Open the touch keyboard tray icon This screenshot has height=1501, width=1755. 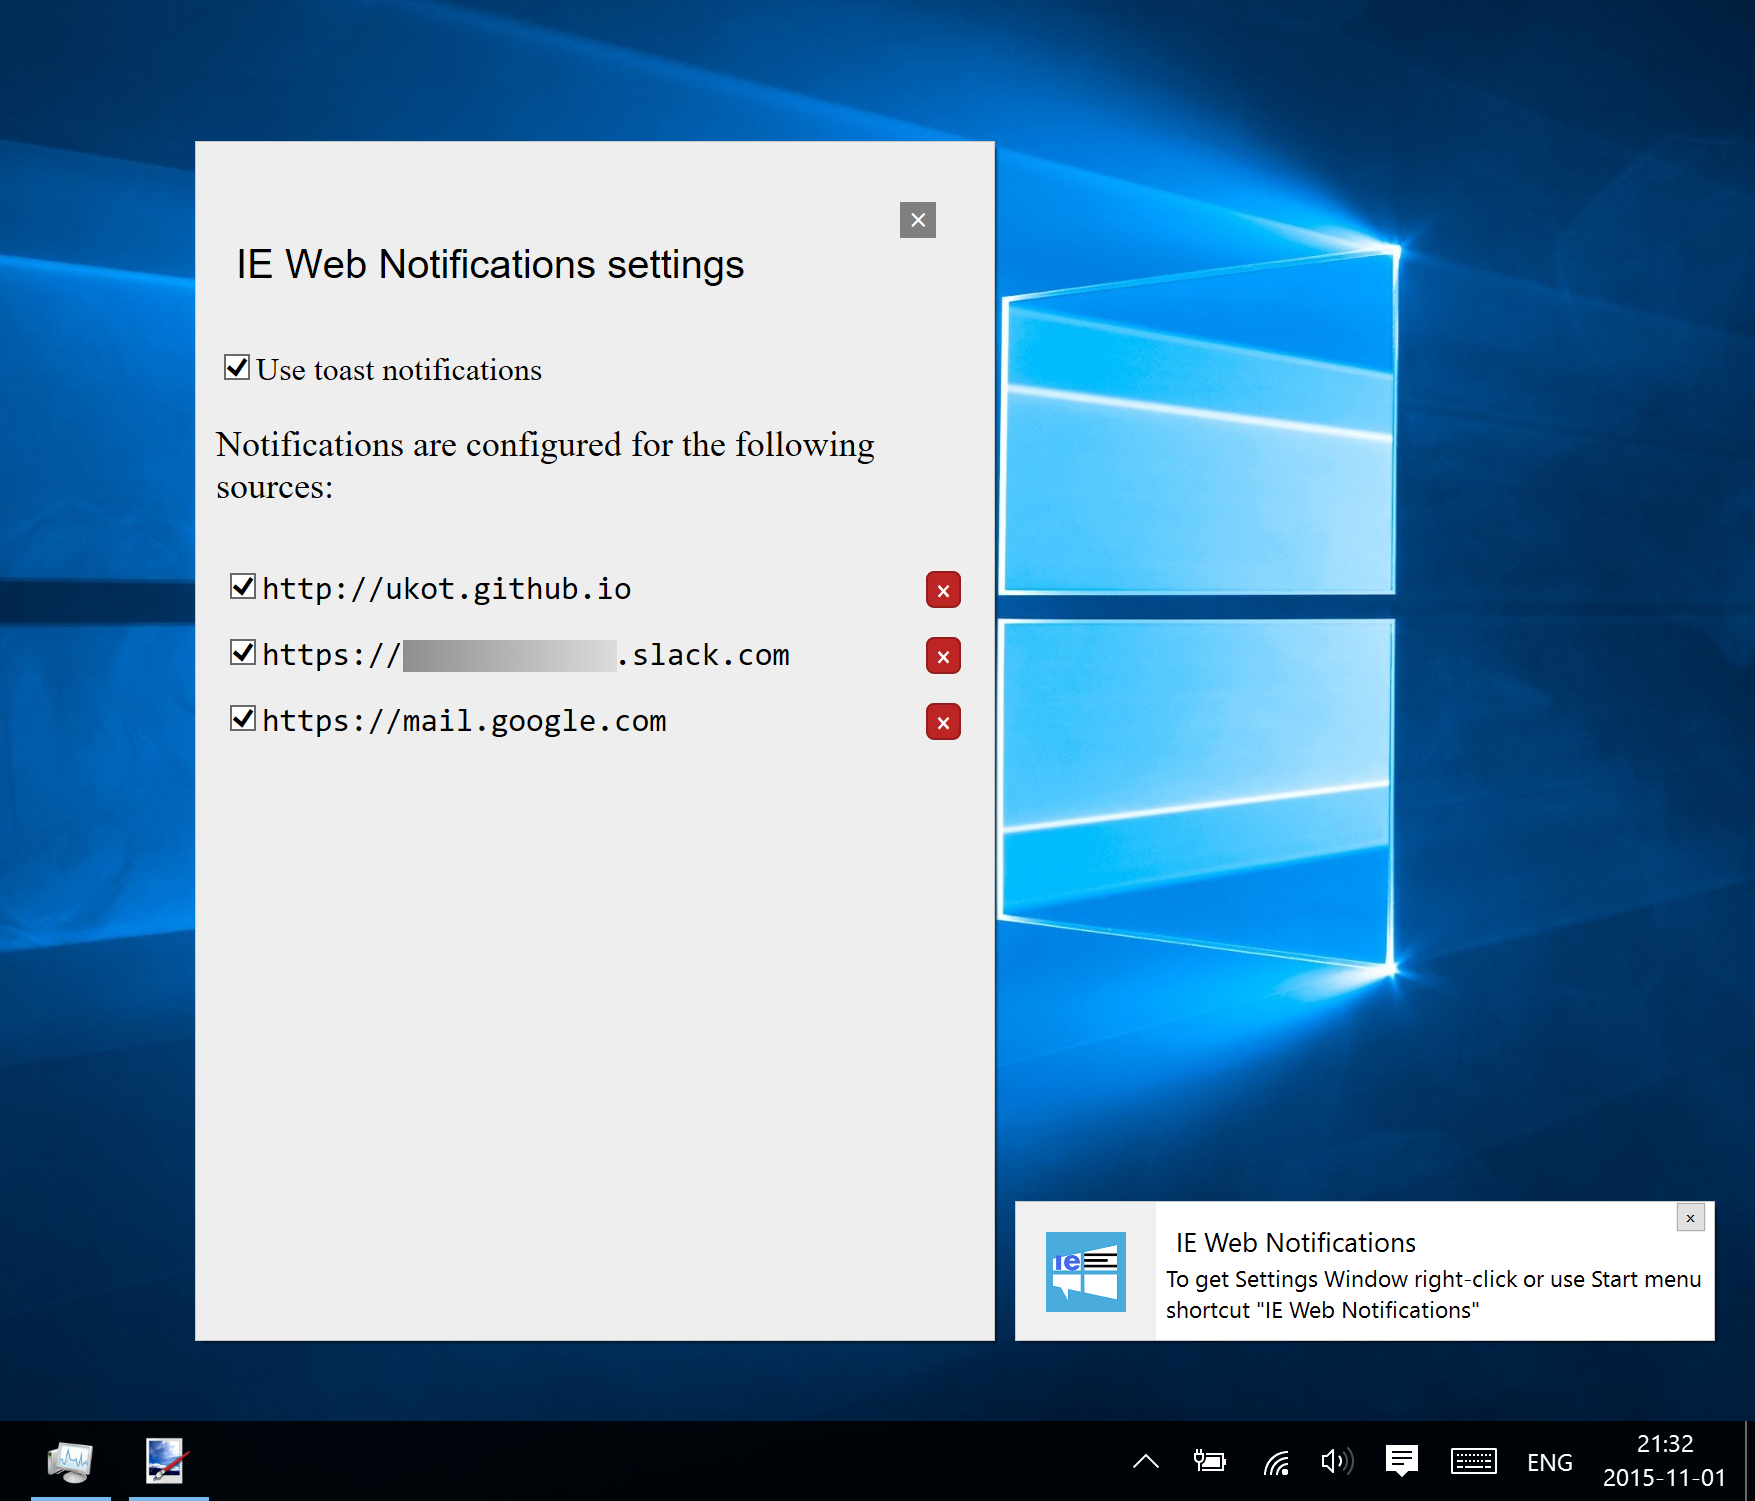pyautogui.click(x=1474, y=1462)
